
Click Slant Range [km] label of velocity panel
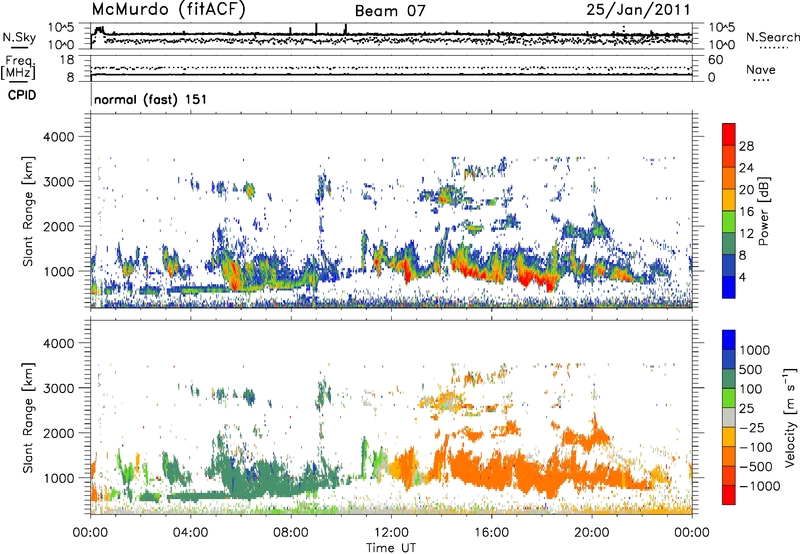(28, 418)
